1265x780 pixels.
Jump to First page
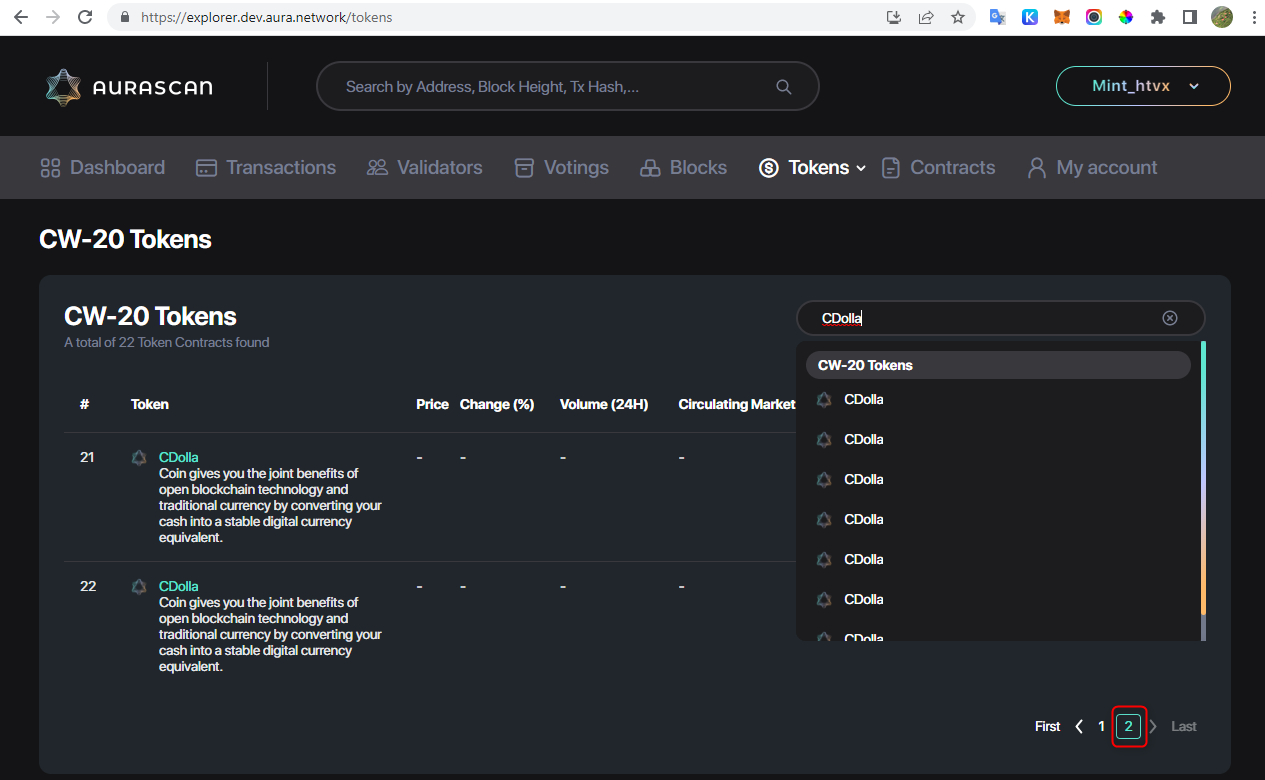click(1047, 727)
